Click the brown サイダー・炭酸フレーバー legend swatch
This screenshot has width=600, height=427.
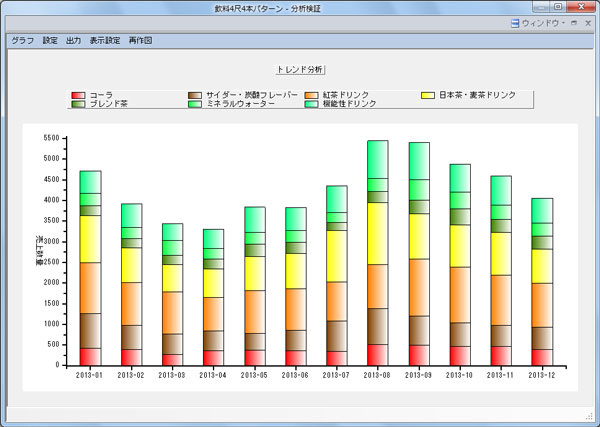click(x=195, y=95)
